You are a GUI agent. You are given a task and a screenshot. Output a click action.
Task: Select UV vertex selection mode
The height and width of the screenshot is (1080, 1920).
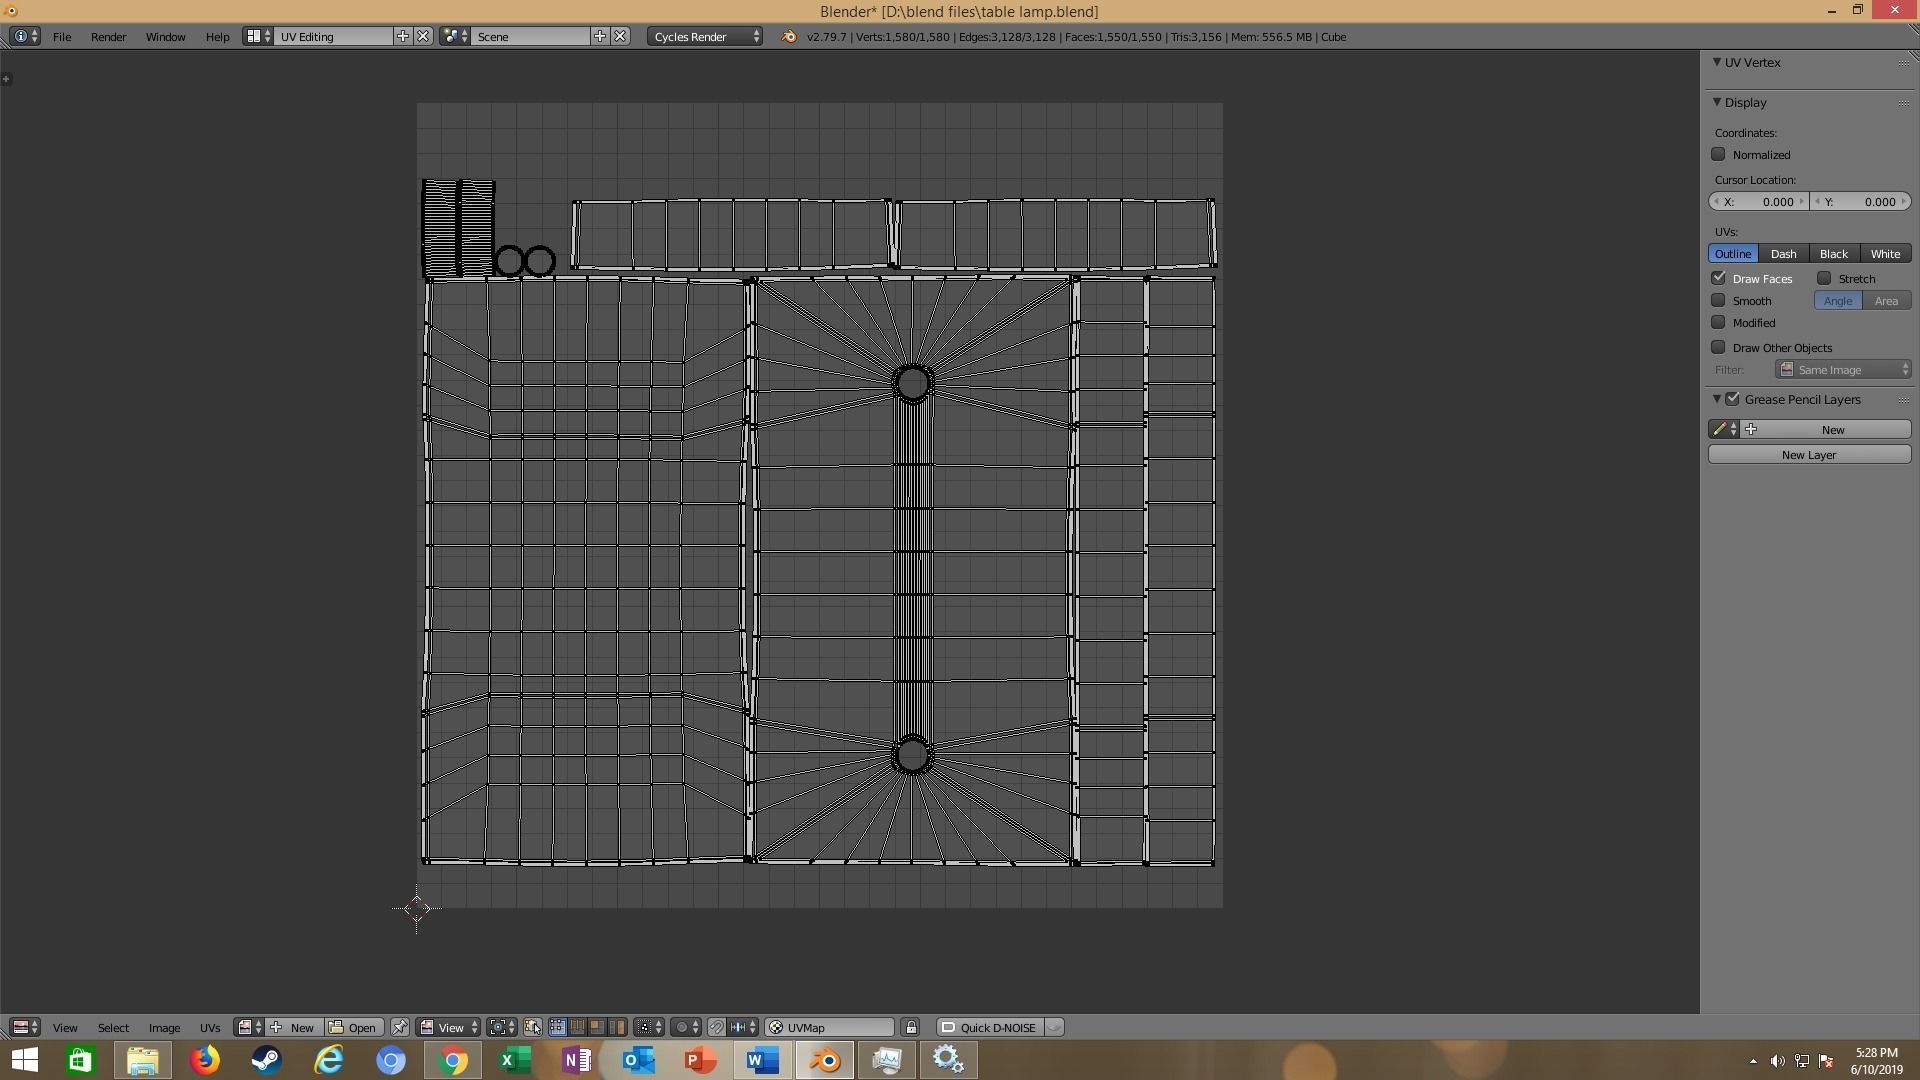tap(557, 1027)
